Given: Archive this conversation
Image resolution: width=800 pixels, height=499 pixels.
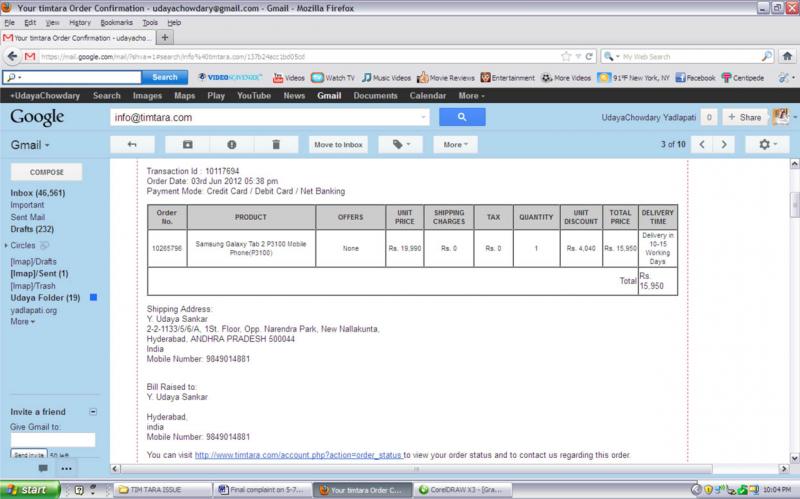Looking at the screenshot, I should click(187, 144).
